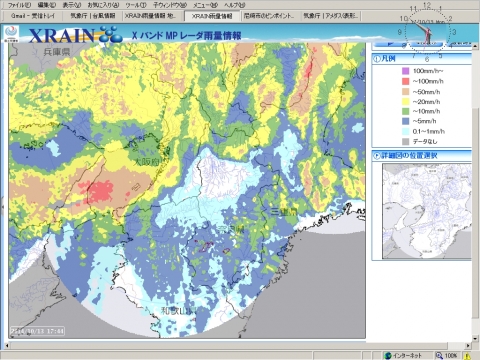Open the お気に入り menu
Screen dimensions: 480x360
(x=103, y=5)
